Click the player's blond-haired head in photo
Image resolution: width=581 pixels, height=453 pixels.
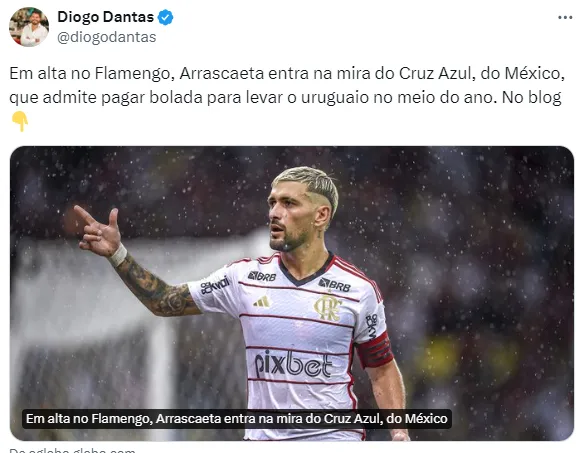(303, 208)
